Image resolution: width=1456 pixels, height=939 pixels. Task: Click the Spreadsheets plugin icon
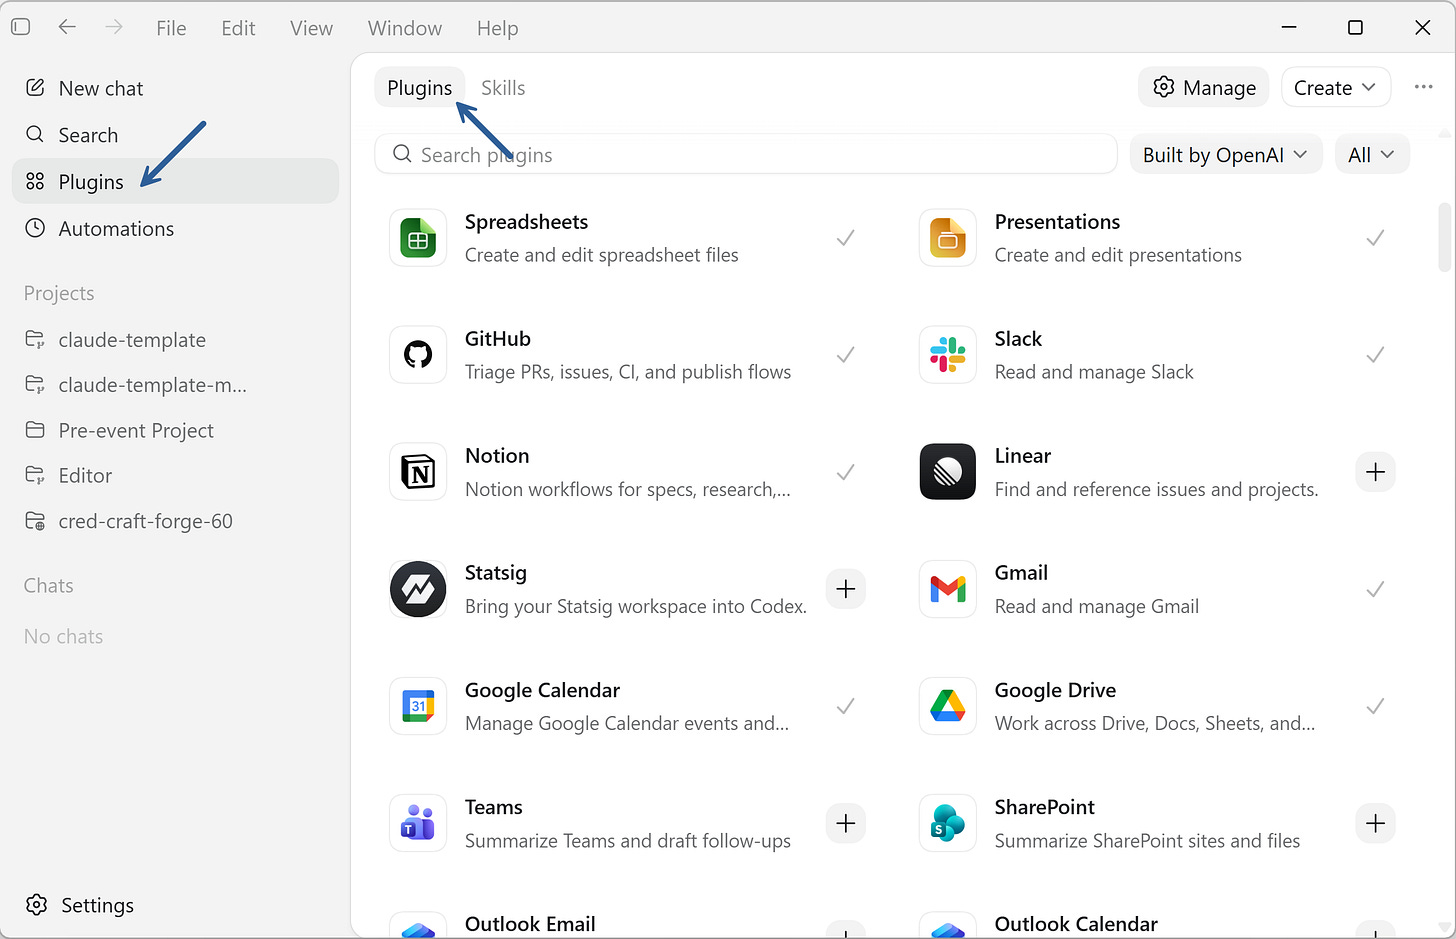coord(418,238)
